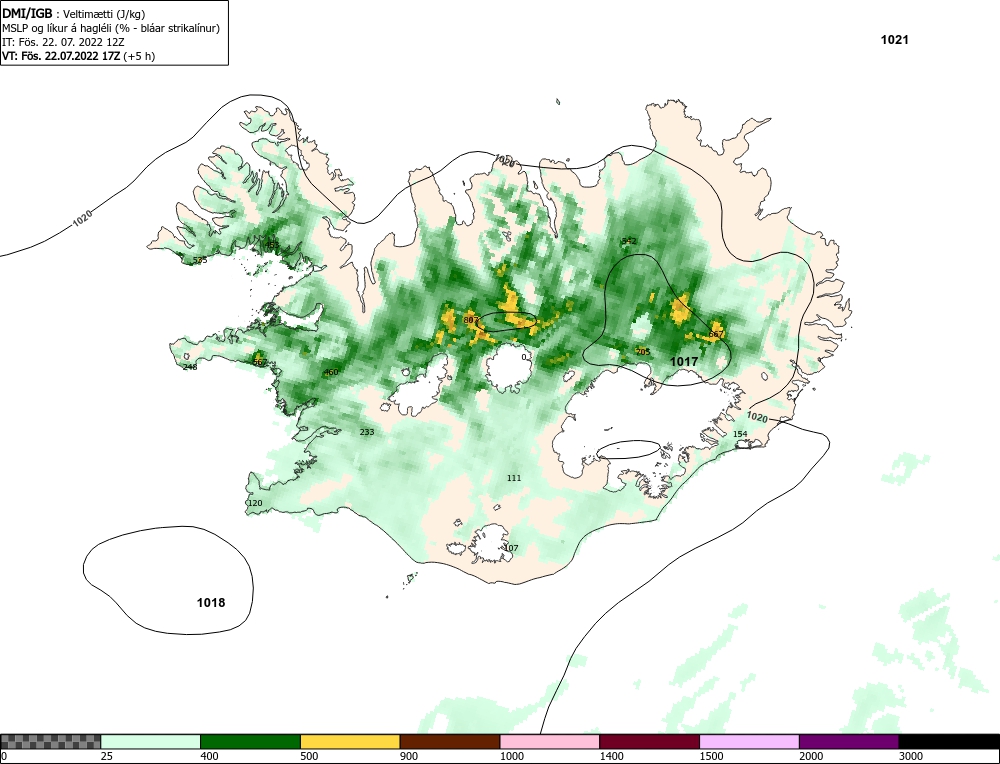Click the 1017 low pressure label
The image size is (1000, 764).
point(684,362)
